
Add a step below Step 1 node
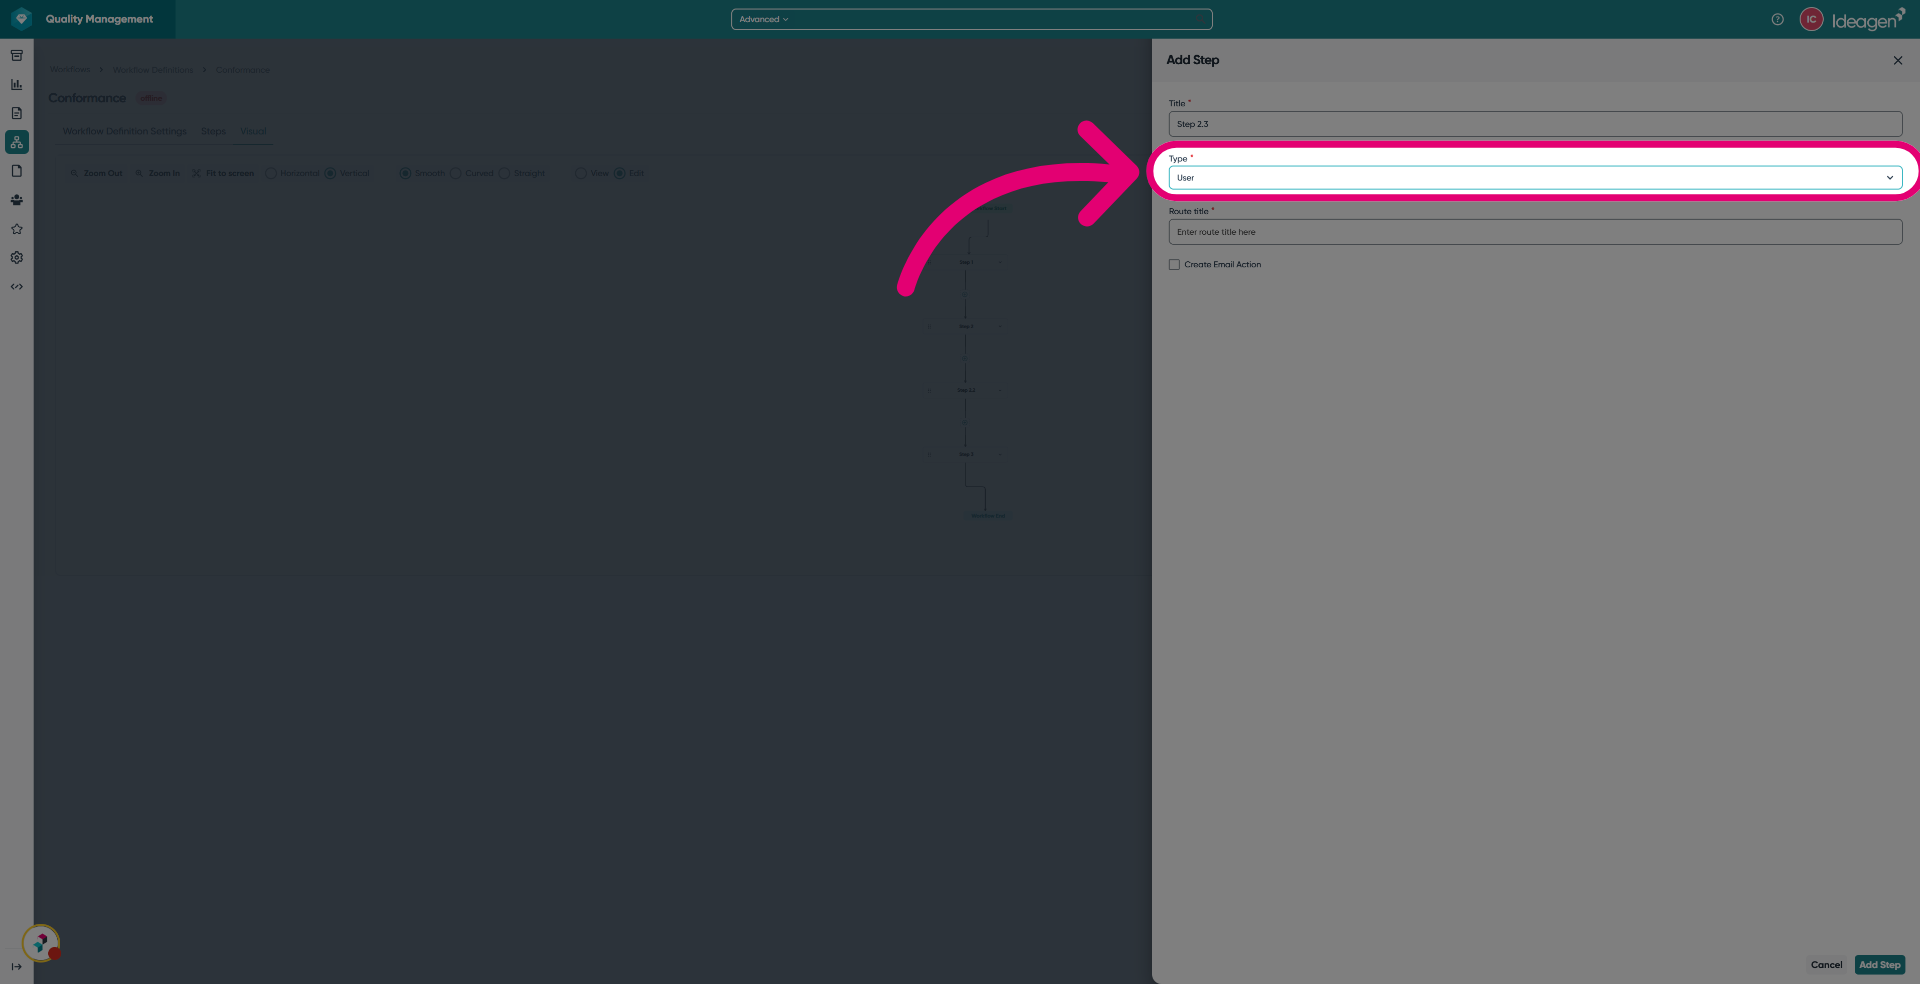pos(965,294)
